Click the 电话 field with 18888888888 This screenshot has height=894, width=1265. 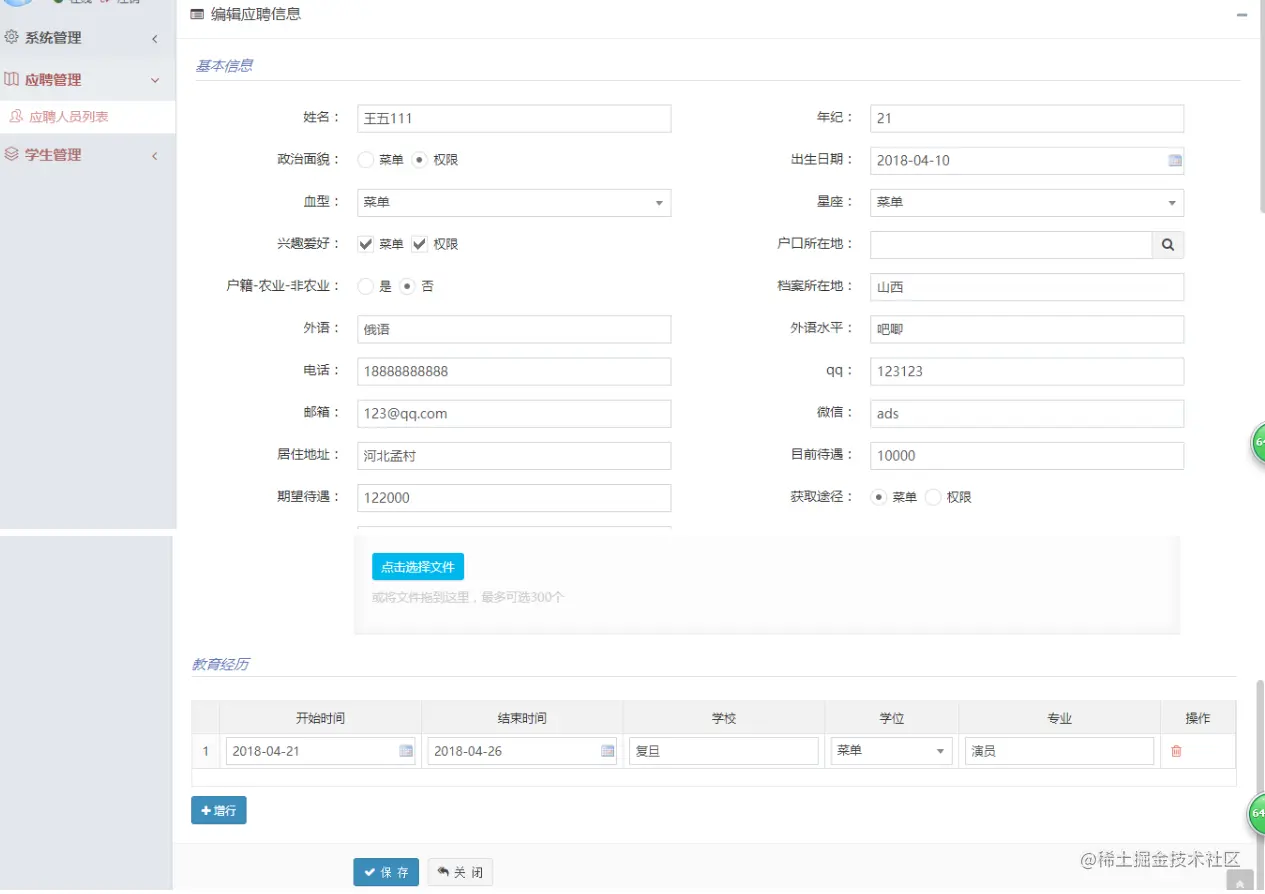click(x=514, y=371)
